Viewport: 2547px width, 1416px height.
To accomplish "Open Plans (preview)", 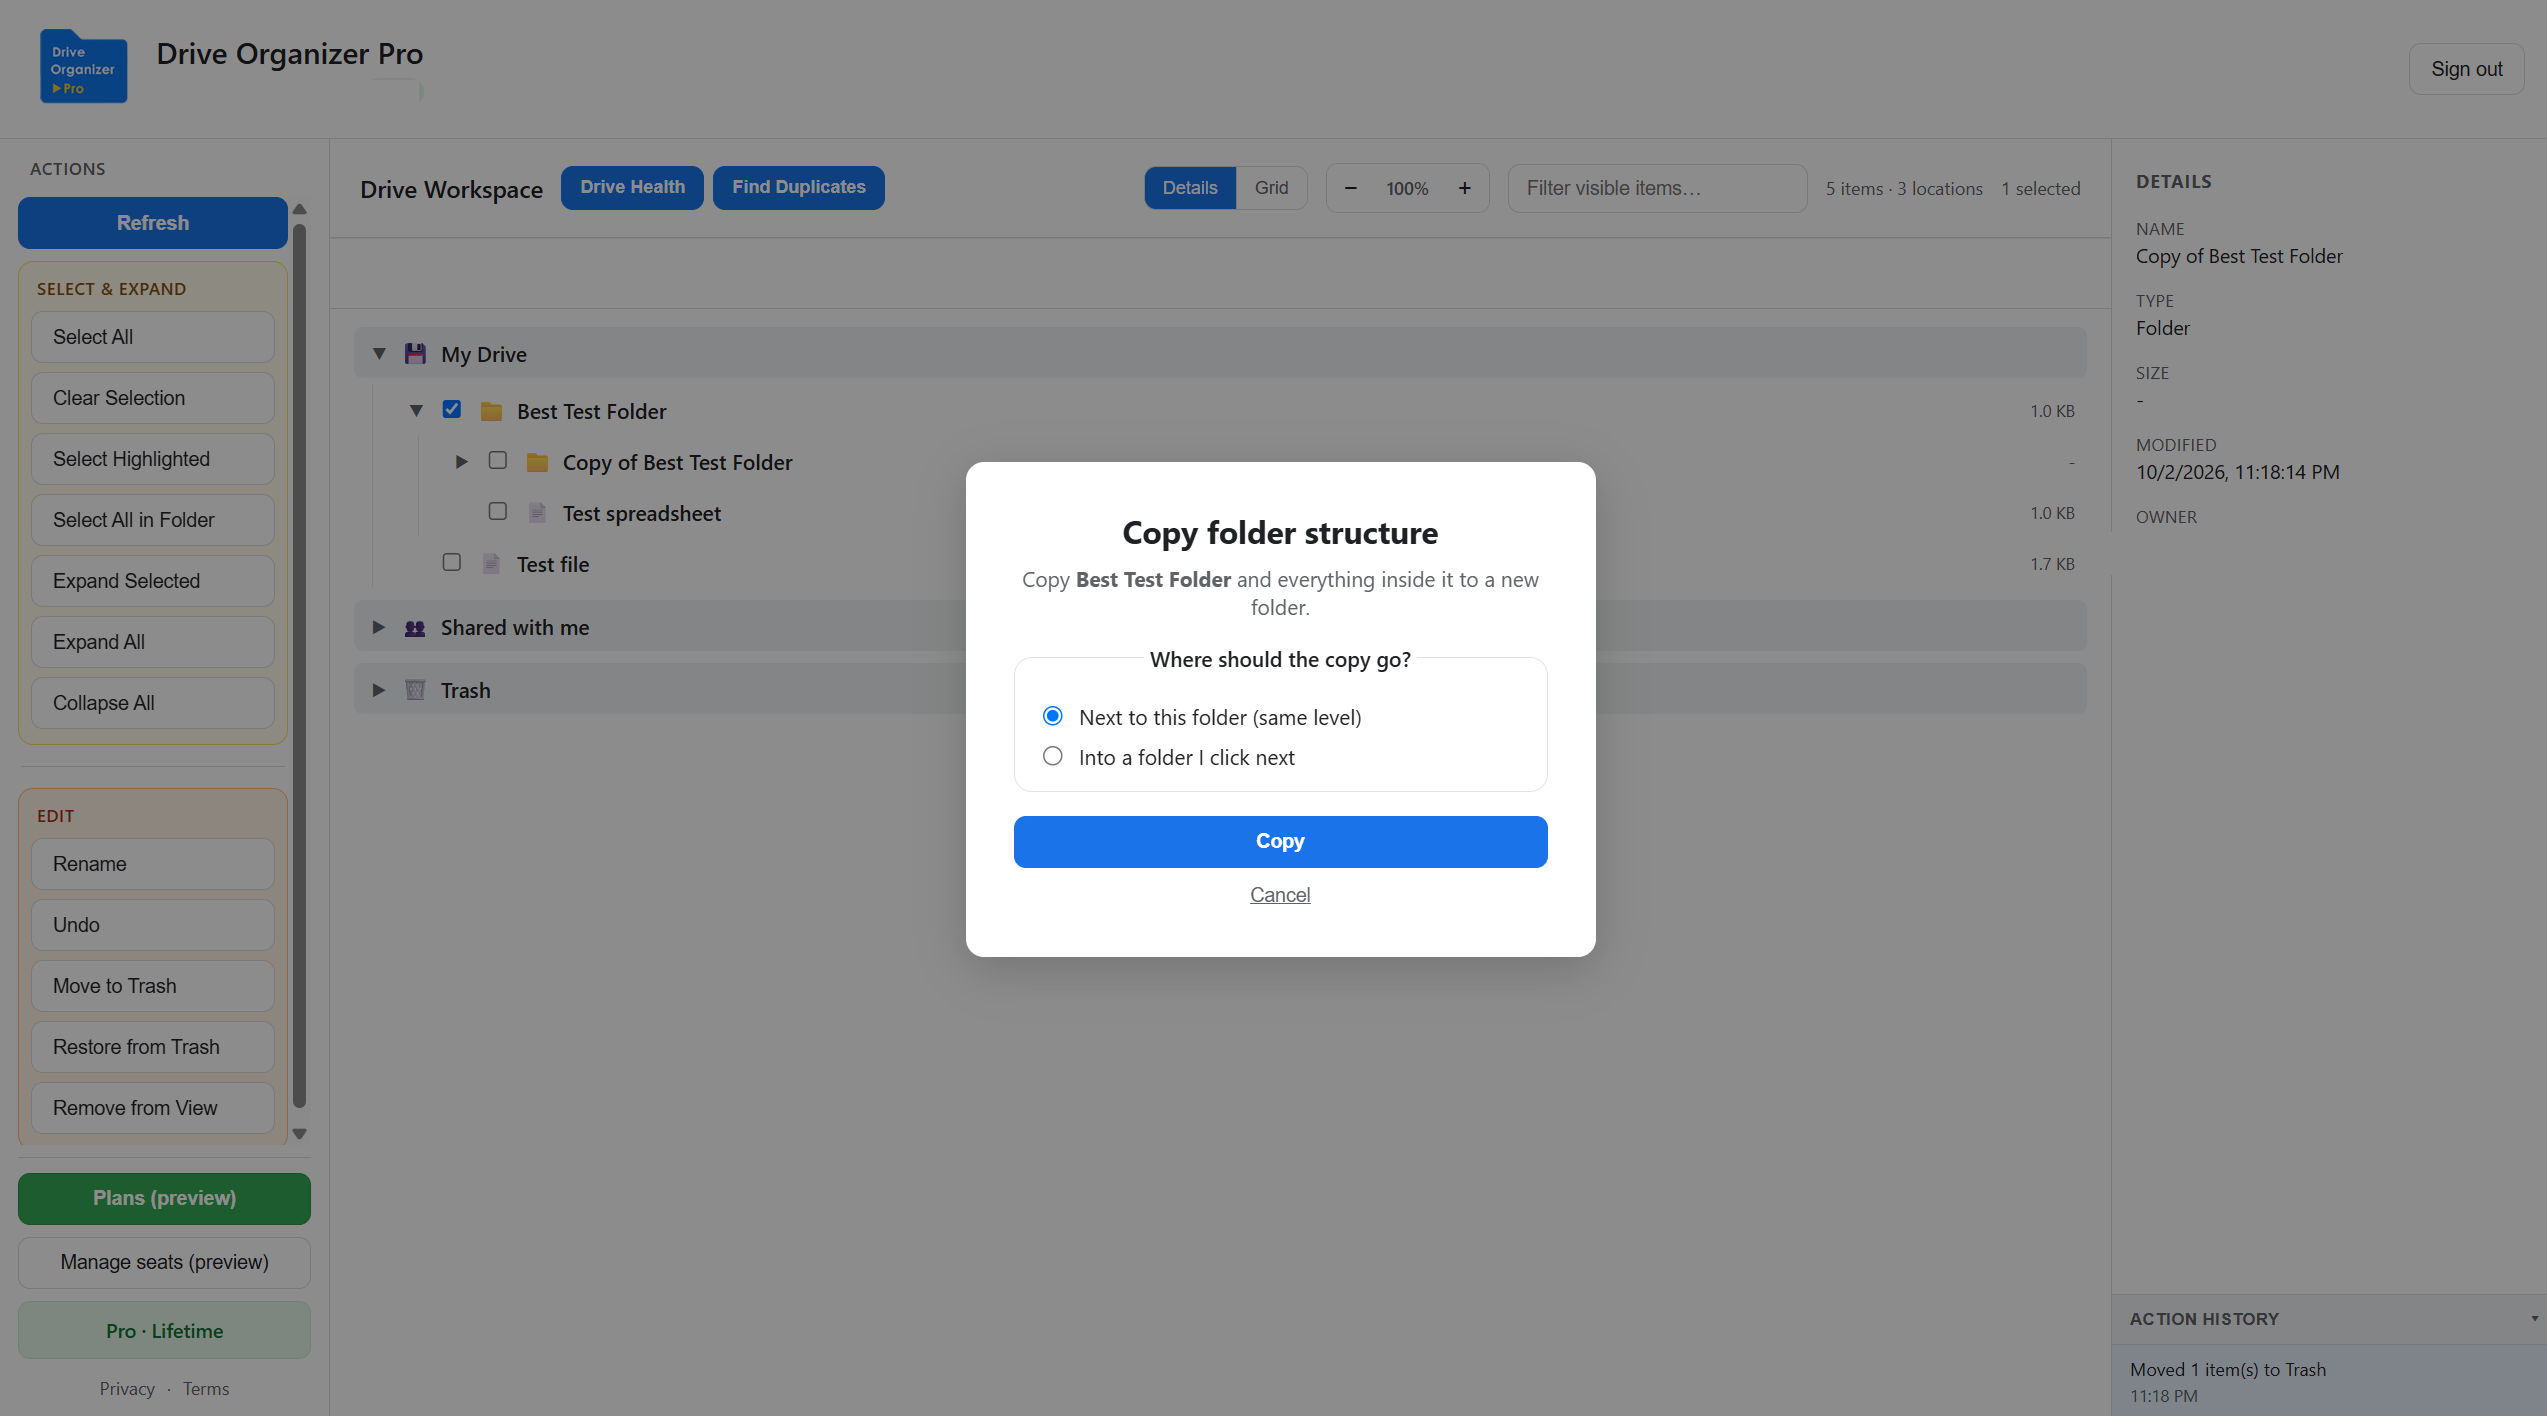I will [x=164, y=1198].
